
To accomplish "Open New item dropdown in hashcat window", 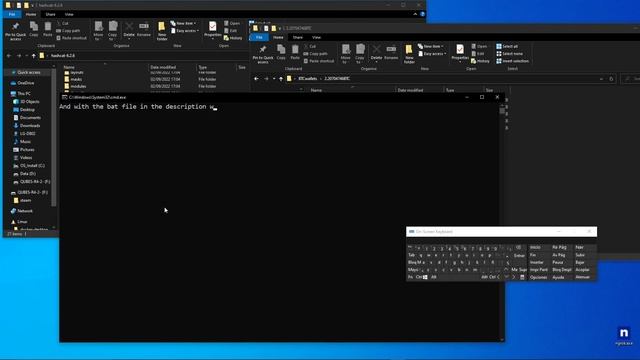I will (183, 23).
